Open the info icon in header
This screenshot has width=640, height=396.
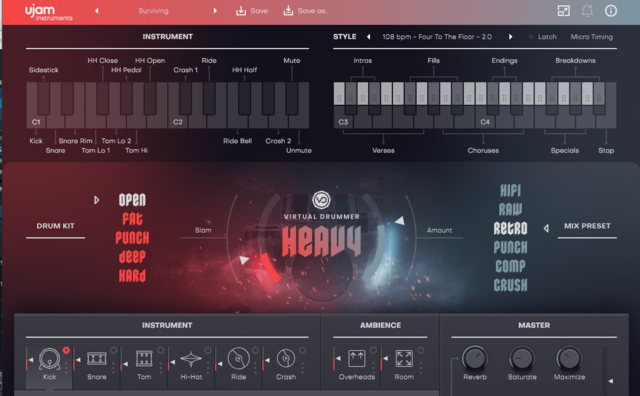click(611, 11)
